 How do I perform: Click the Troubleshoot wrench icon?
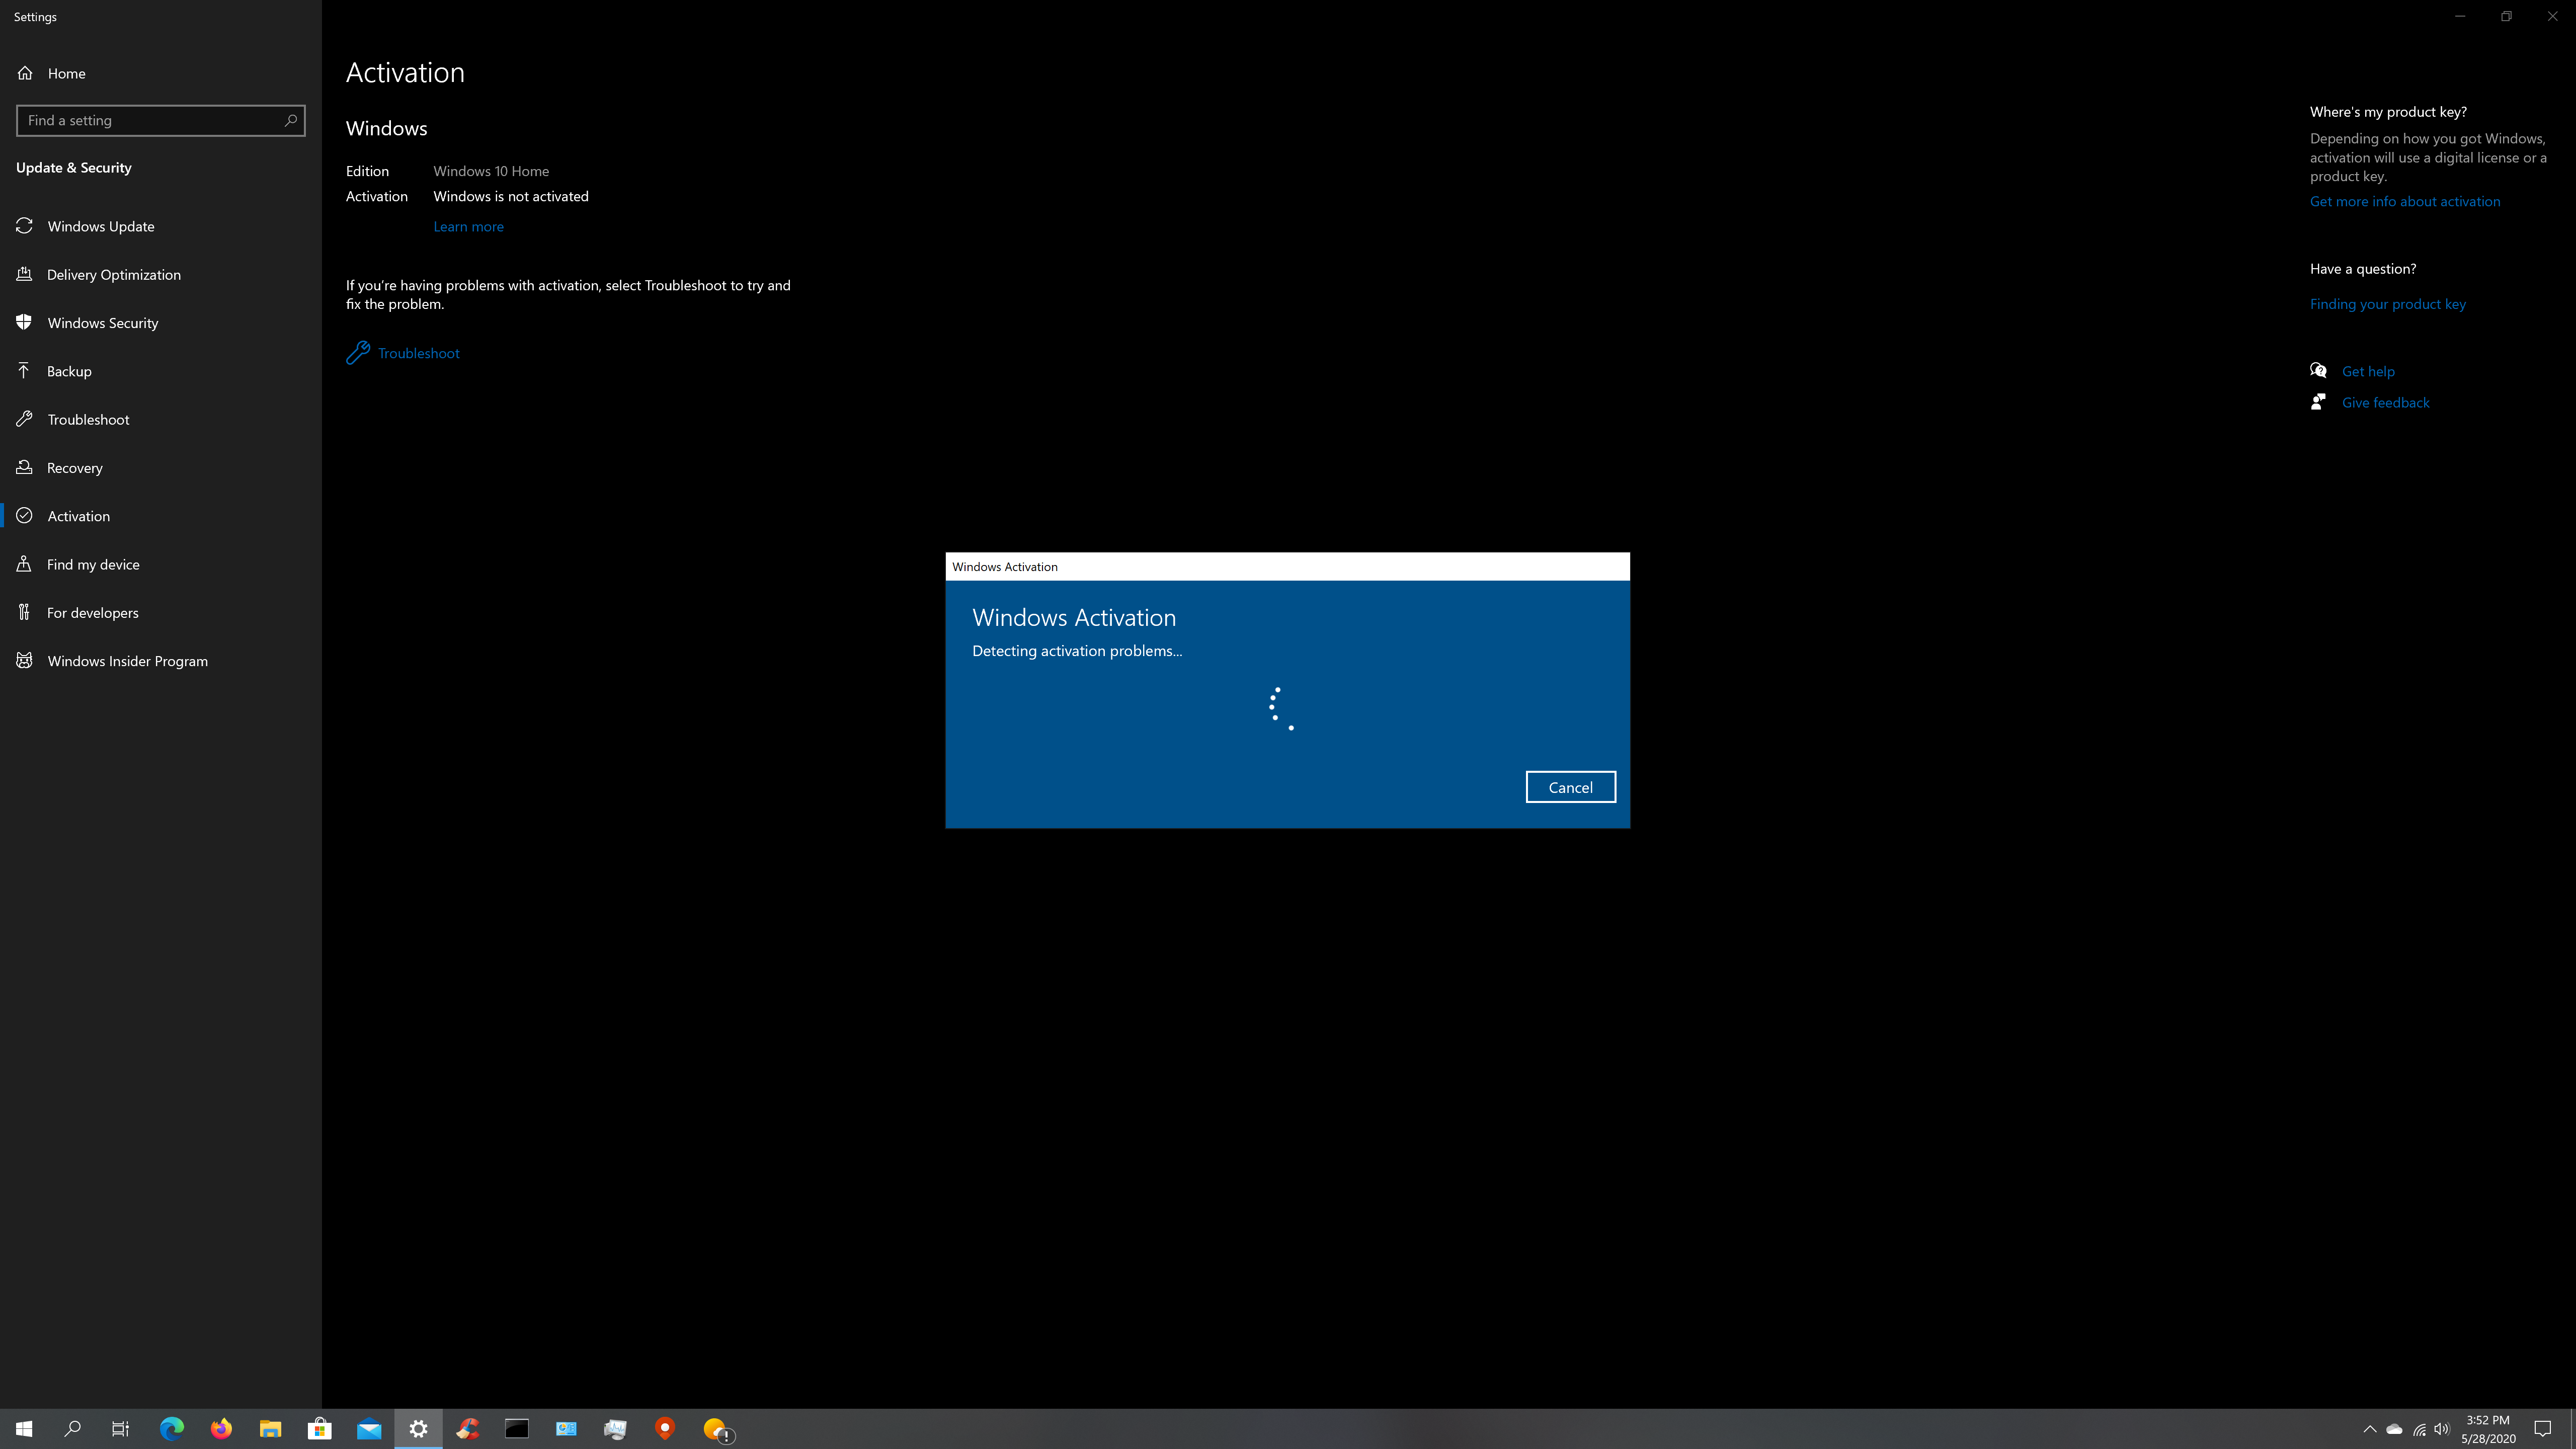click(357, 352)
